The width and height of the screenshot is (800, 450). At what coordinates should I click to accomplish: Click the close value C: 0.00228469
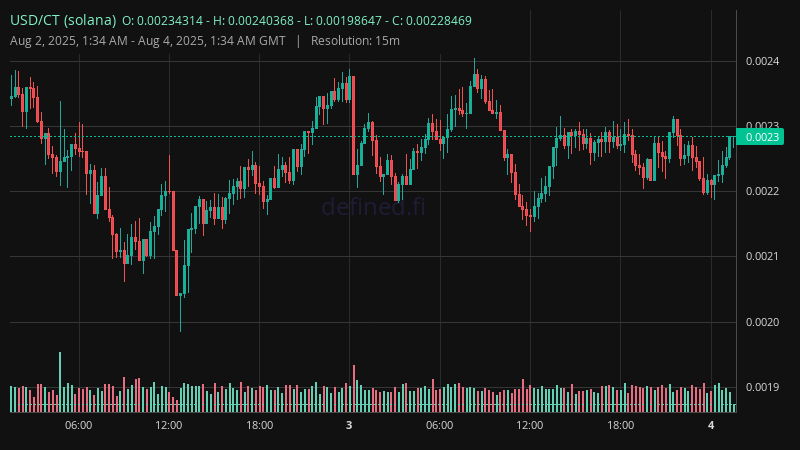point(432,21)
